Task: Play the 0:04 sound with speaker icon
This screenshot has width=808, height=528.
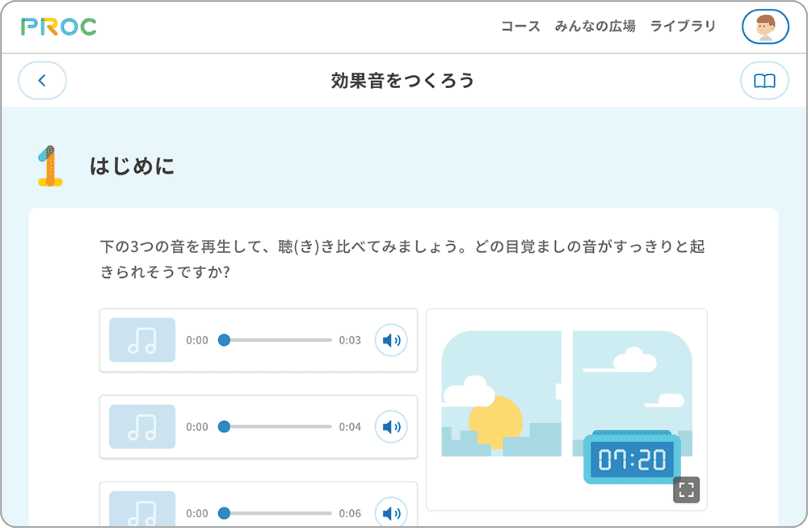Action: 391,427
